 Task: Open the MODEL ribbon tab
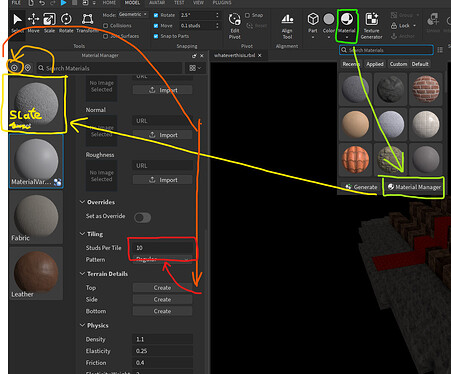[x=132, y=3]
